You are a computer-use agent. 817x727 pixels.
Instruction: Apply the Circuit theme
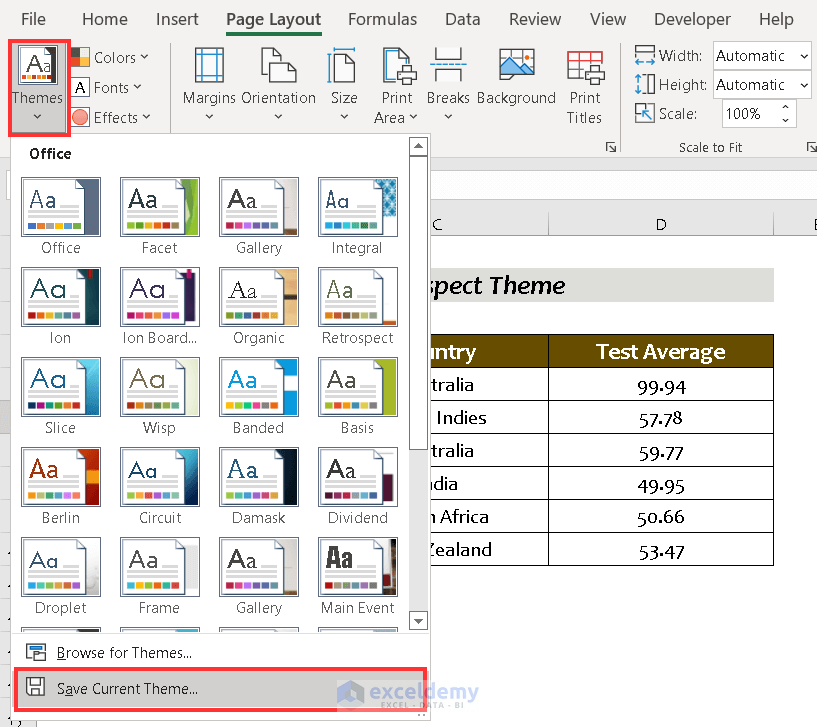pos(159,486)
